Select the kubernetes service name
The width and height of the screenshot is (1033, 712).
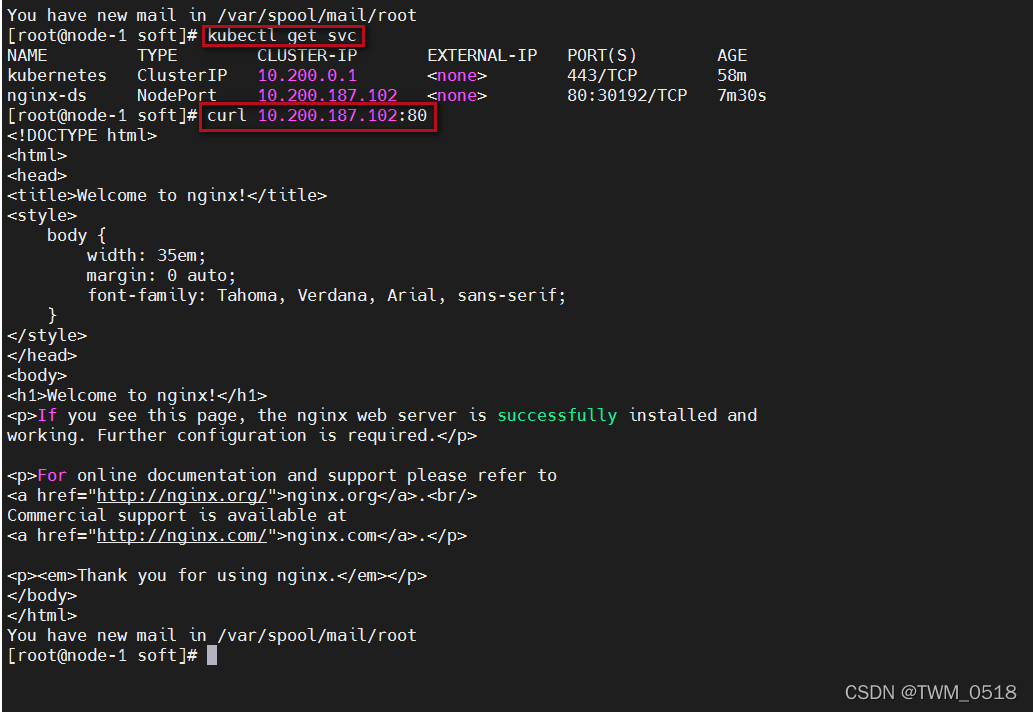click(57, 76)
